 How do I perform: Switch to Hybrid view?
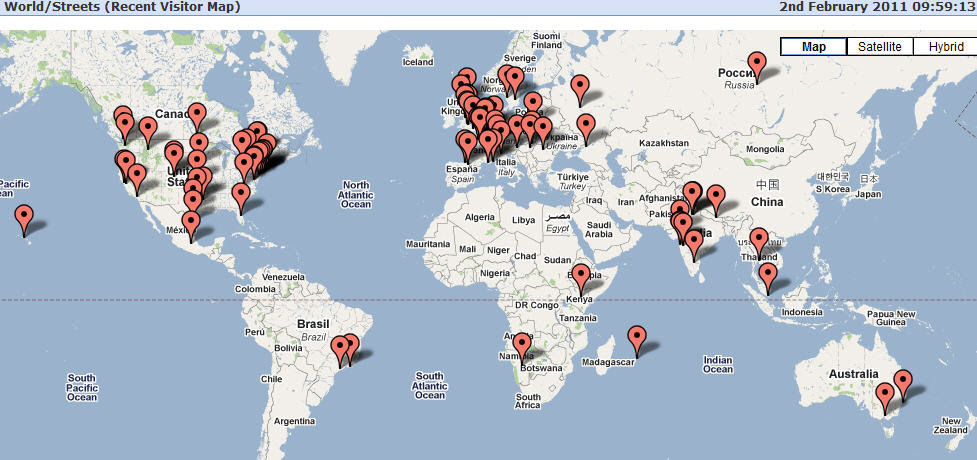(946, 47)
